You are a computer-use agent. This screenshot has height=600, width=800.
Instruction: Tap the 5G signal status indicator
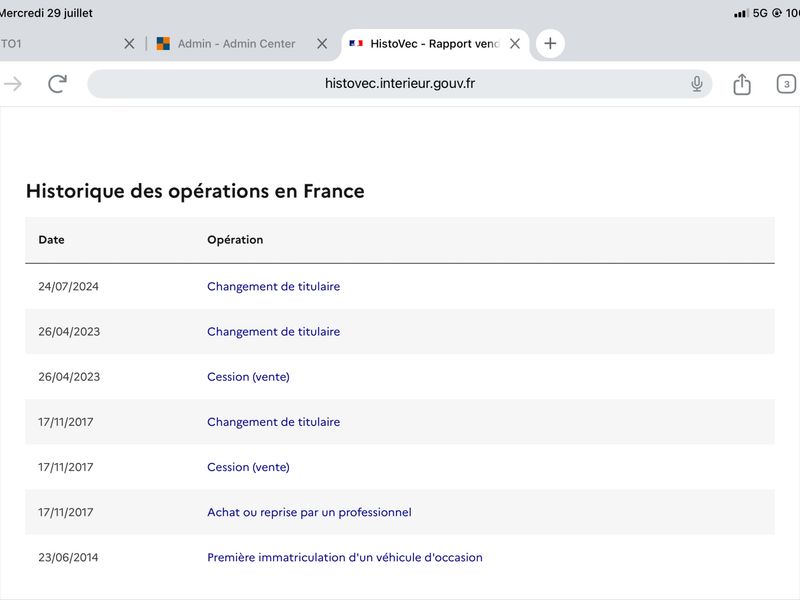(760, 13)
